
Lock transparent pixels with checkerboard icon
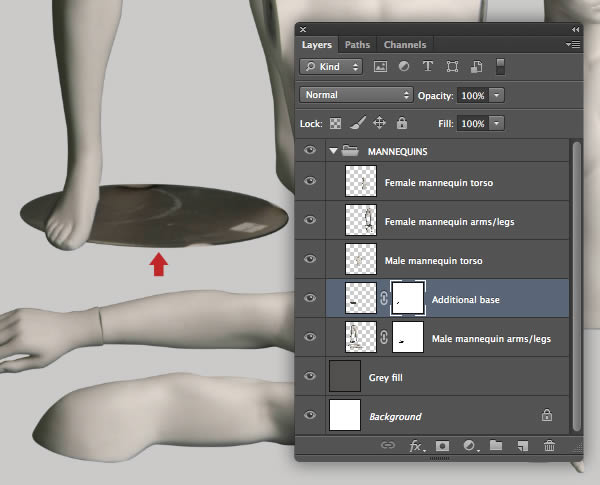(x=335, y=123)
